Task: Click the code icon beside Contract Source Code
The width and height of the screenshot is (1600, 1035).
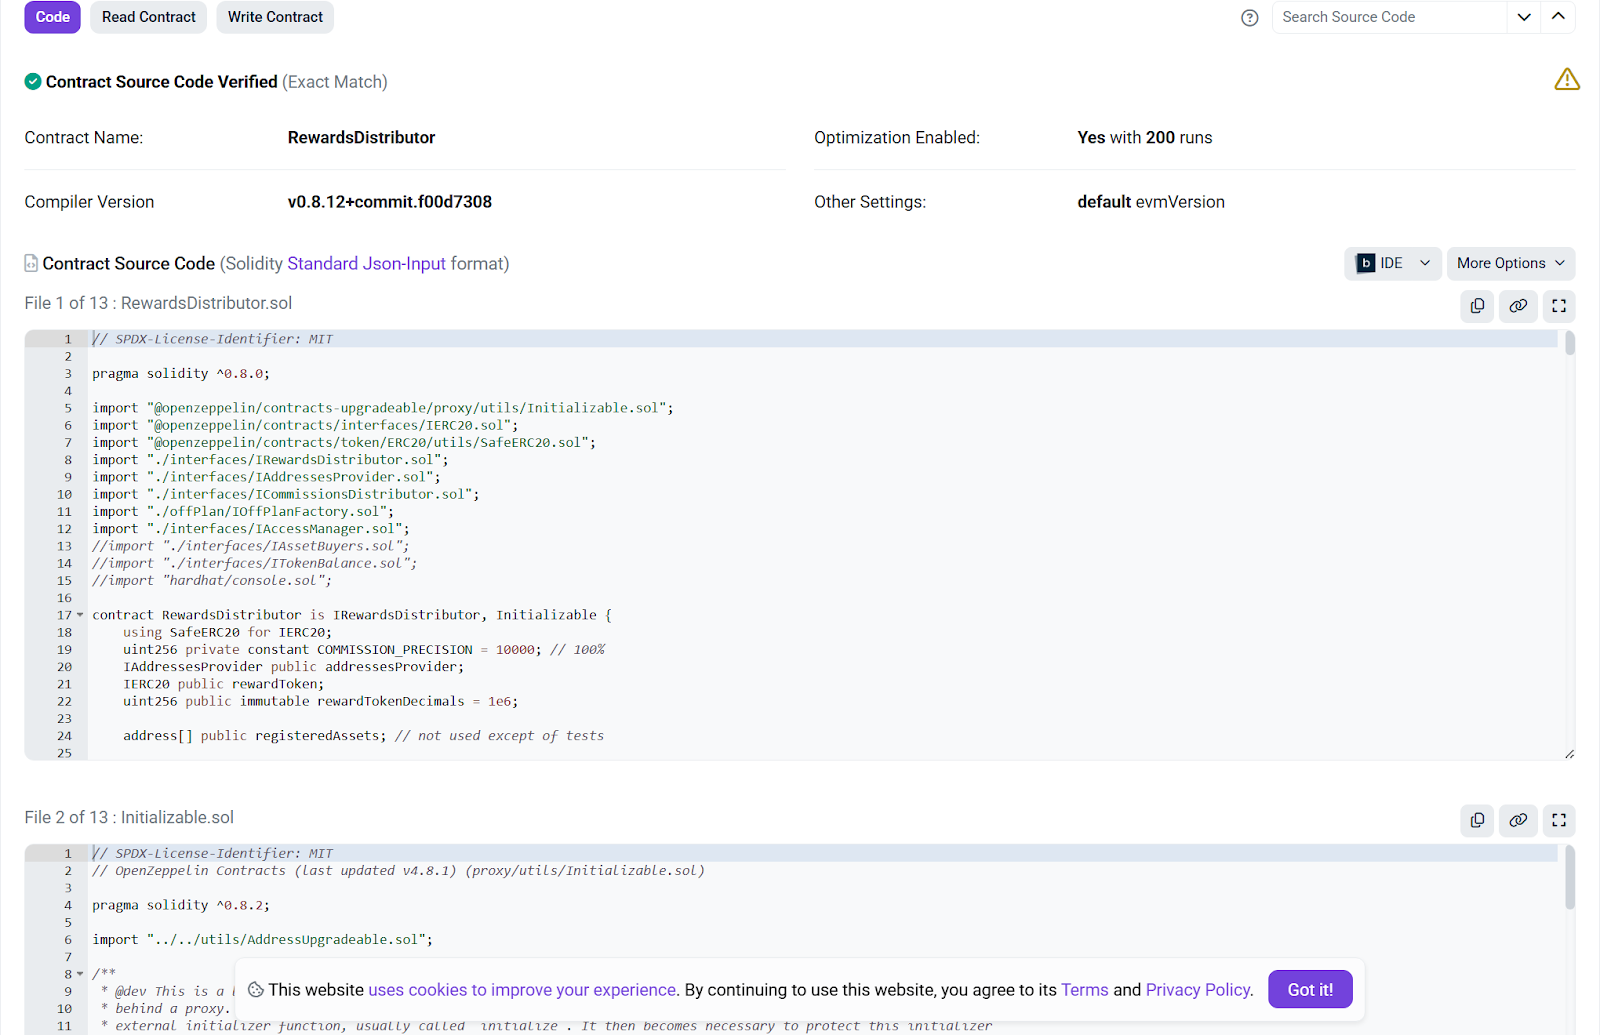Action: click(x=31, y=263)
